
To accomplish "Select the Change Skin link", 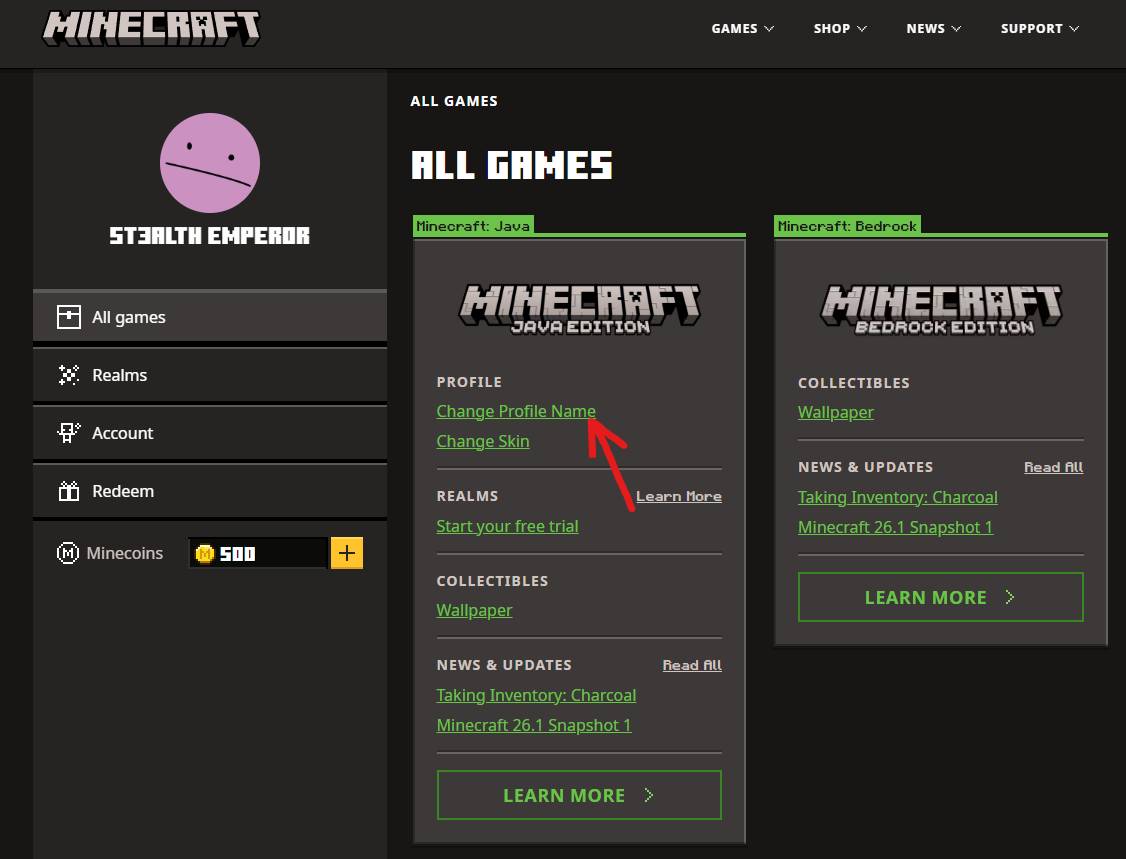I will 482,441.
